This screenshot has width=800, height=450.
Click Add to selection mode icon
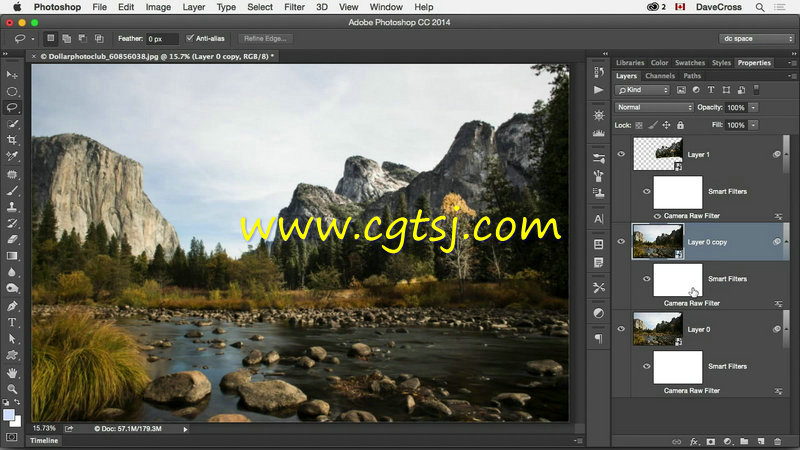tap(67, 38)
